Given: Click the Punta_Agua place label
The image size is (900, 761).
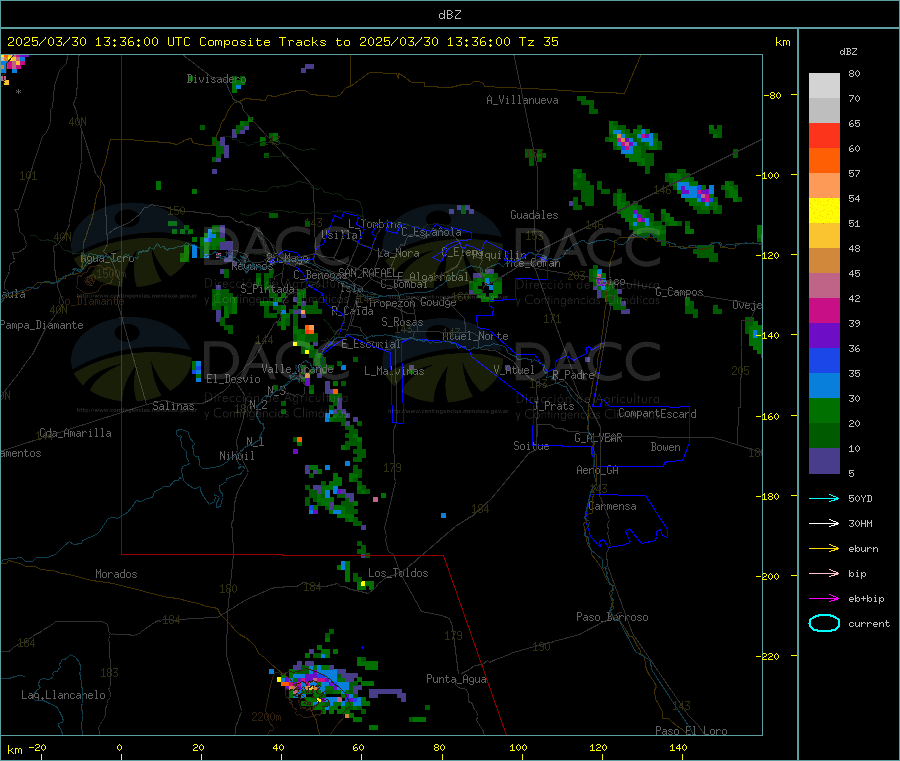Looking at the screenshot, I should coord(456,679).
